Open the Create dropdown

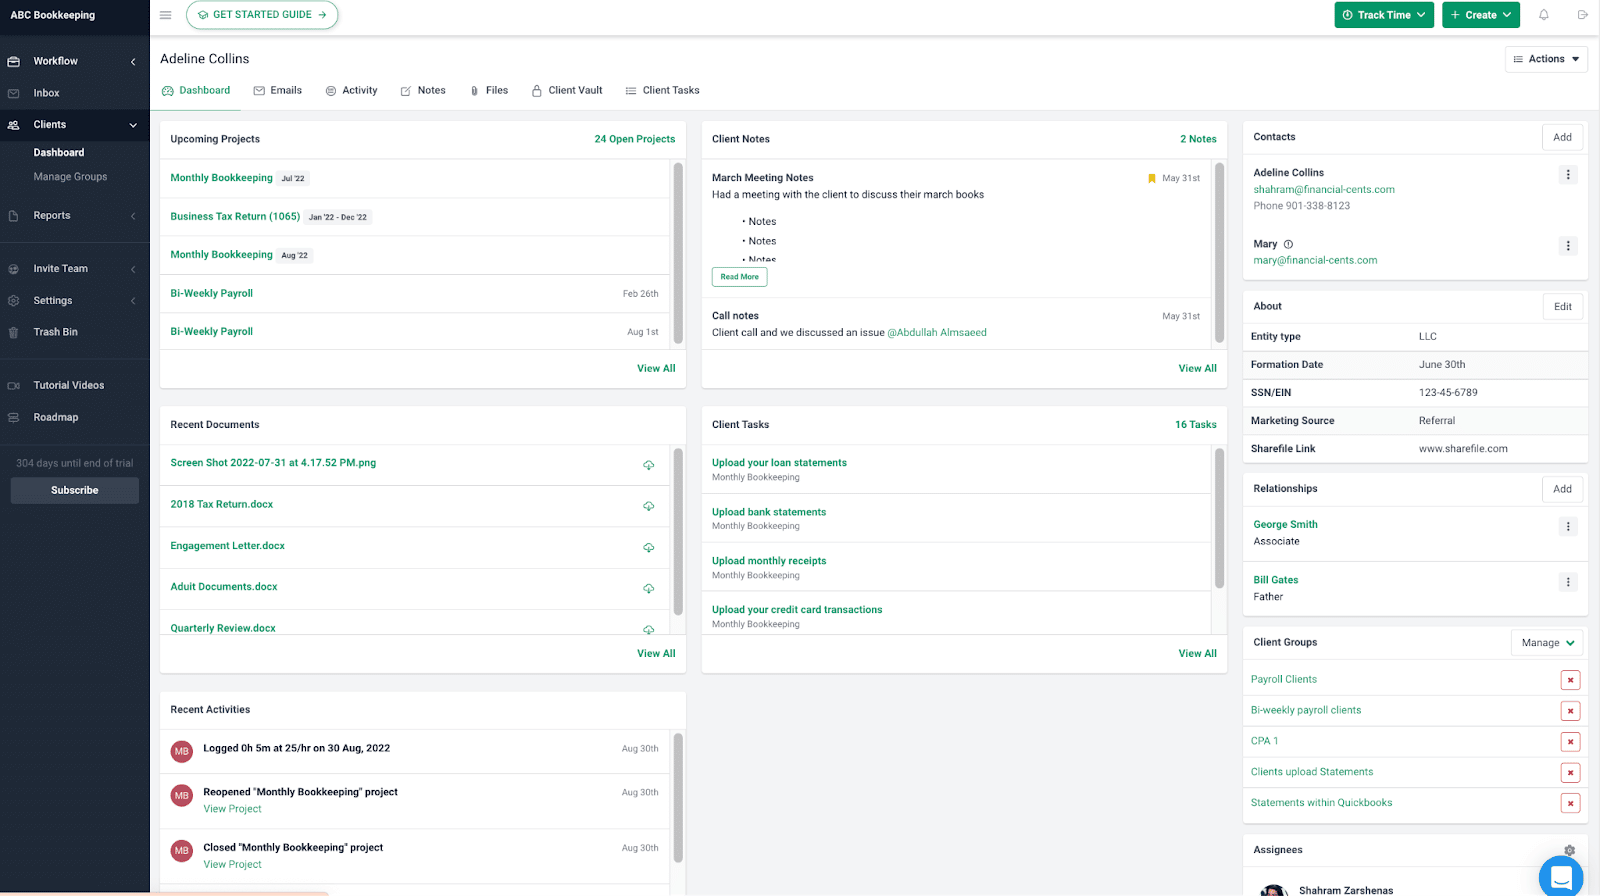(1481, 15)
